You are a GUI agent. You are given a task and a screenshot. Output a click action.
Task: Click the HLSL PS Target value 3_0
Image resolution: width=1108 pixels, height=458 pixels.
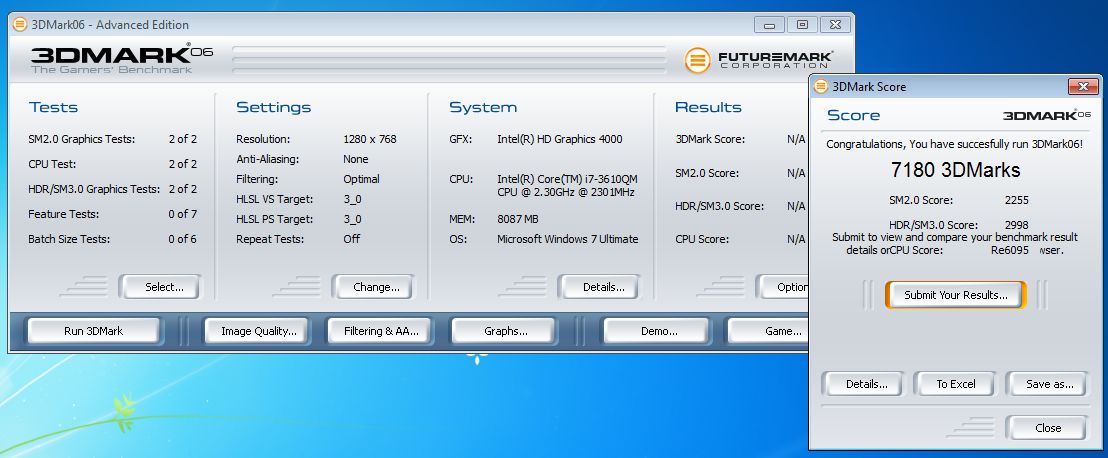[352, 219]
